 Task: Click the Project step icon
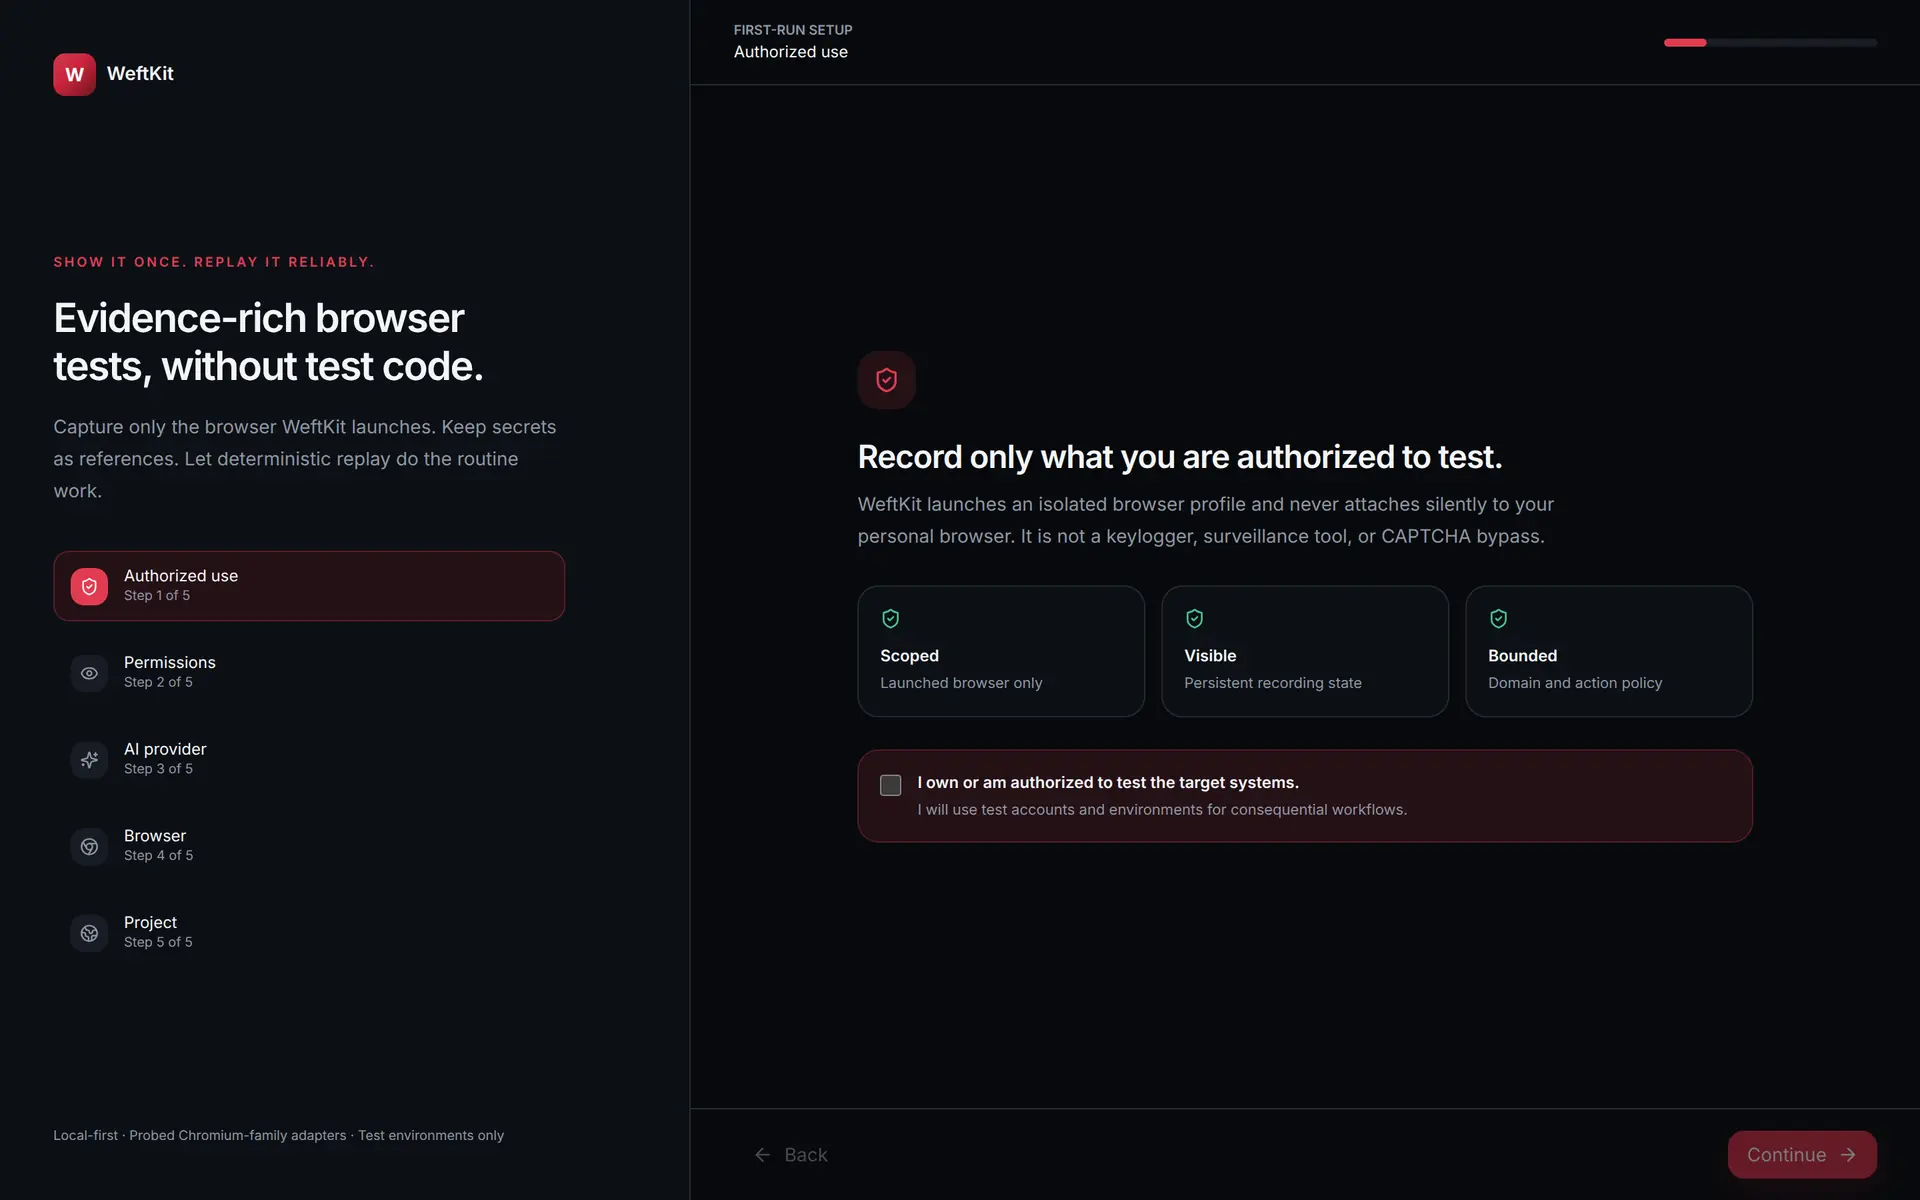click(x=89, y=933)
